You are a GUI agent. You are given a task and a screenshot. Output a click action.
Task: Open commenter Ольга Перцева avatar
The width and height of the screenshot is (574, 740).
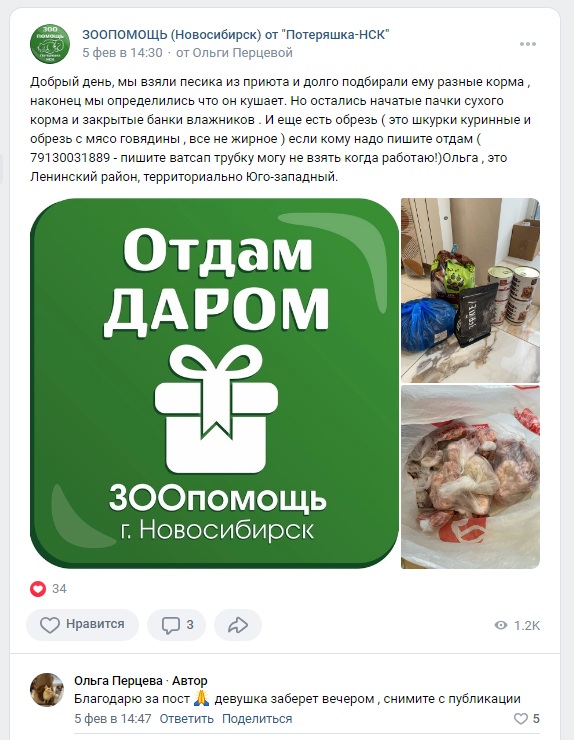[47, 690]
